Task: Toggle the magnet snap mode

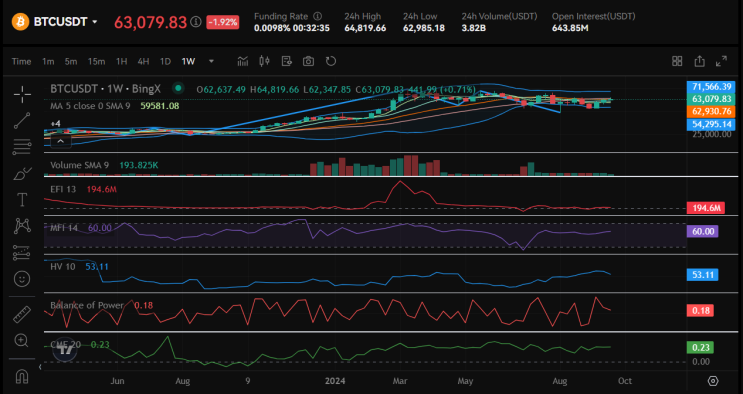Action: [x=22, y=377]
